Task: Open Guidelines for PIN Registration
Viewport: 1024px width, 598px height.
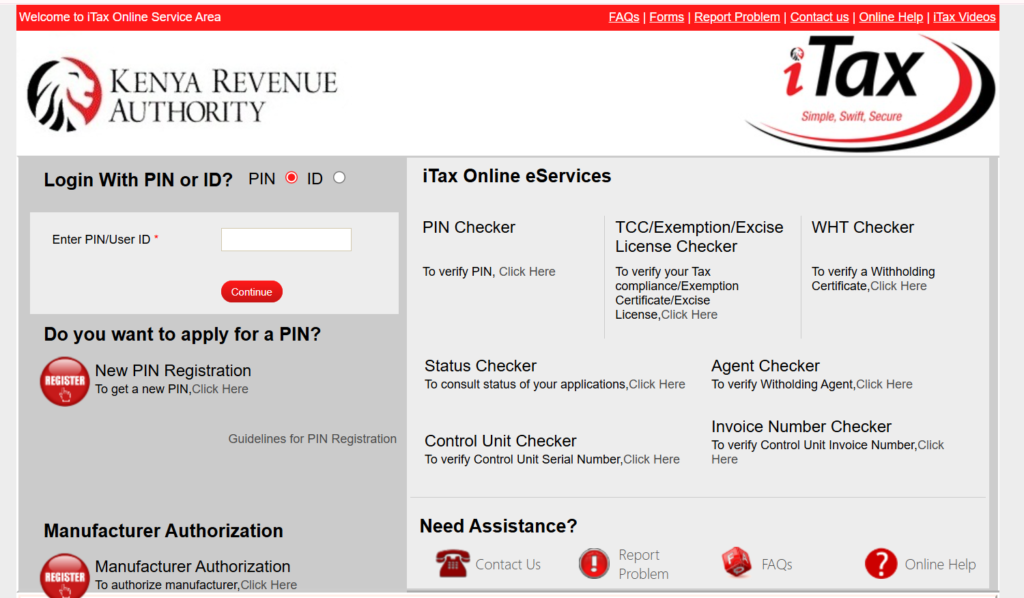Action: coord(312,438)
